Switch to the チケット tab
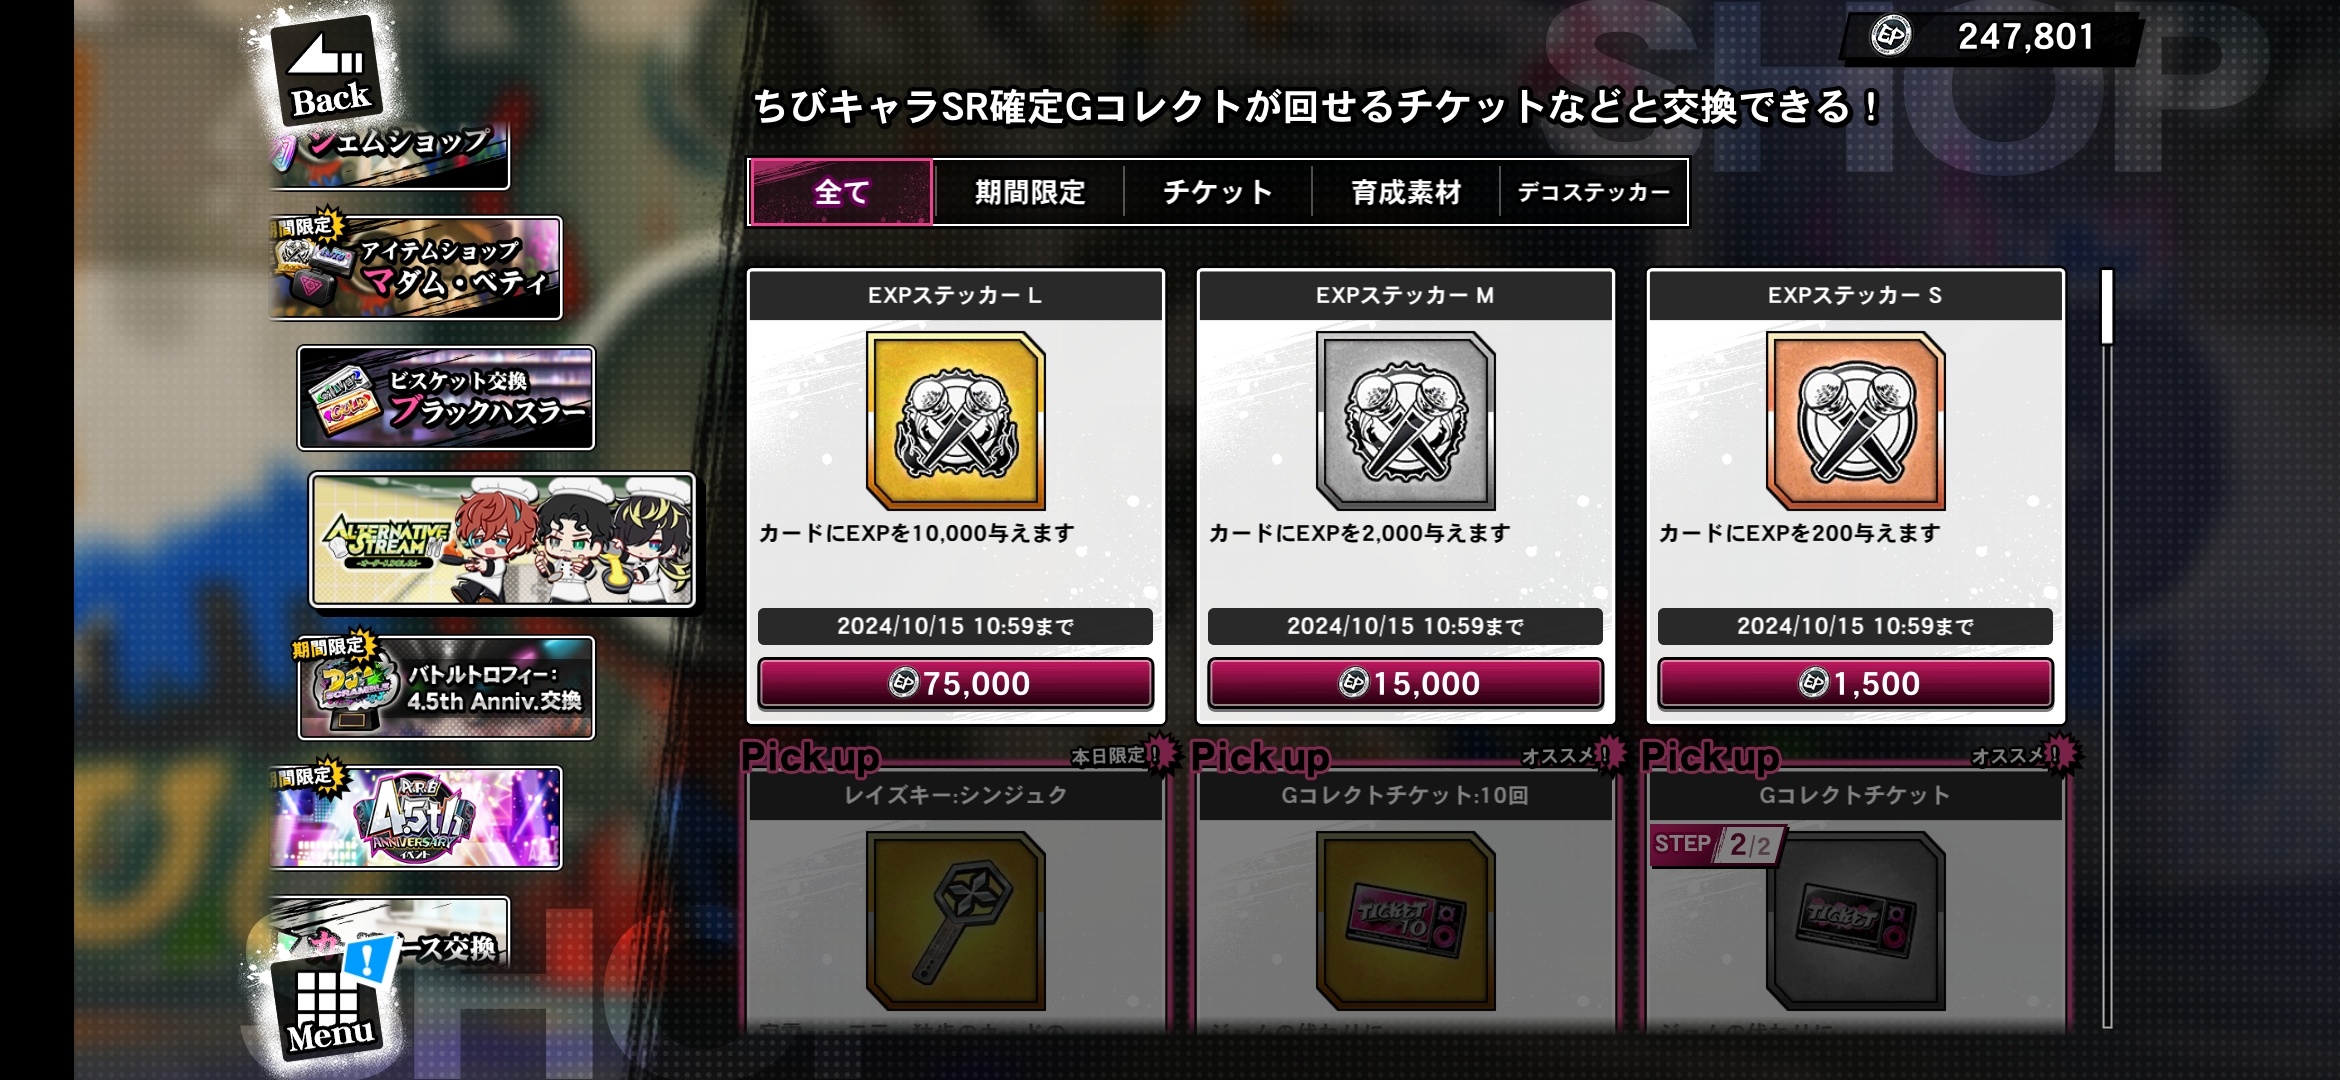Image resolution: width=2340 pixels, height=1080 pixels. [1217, 192]
